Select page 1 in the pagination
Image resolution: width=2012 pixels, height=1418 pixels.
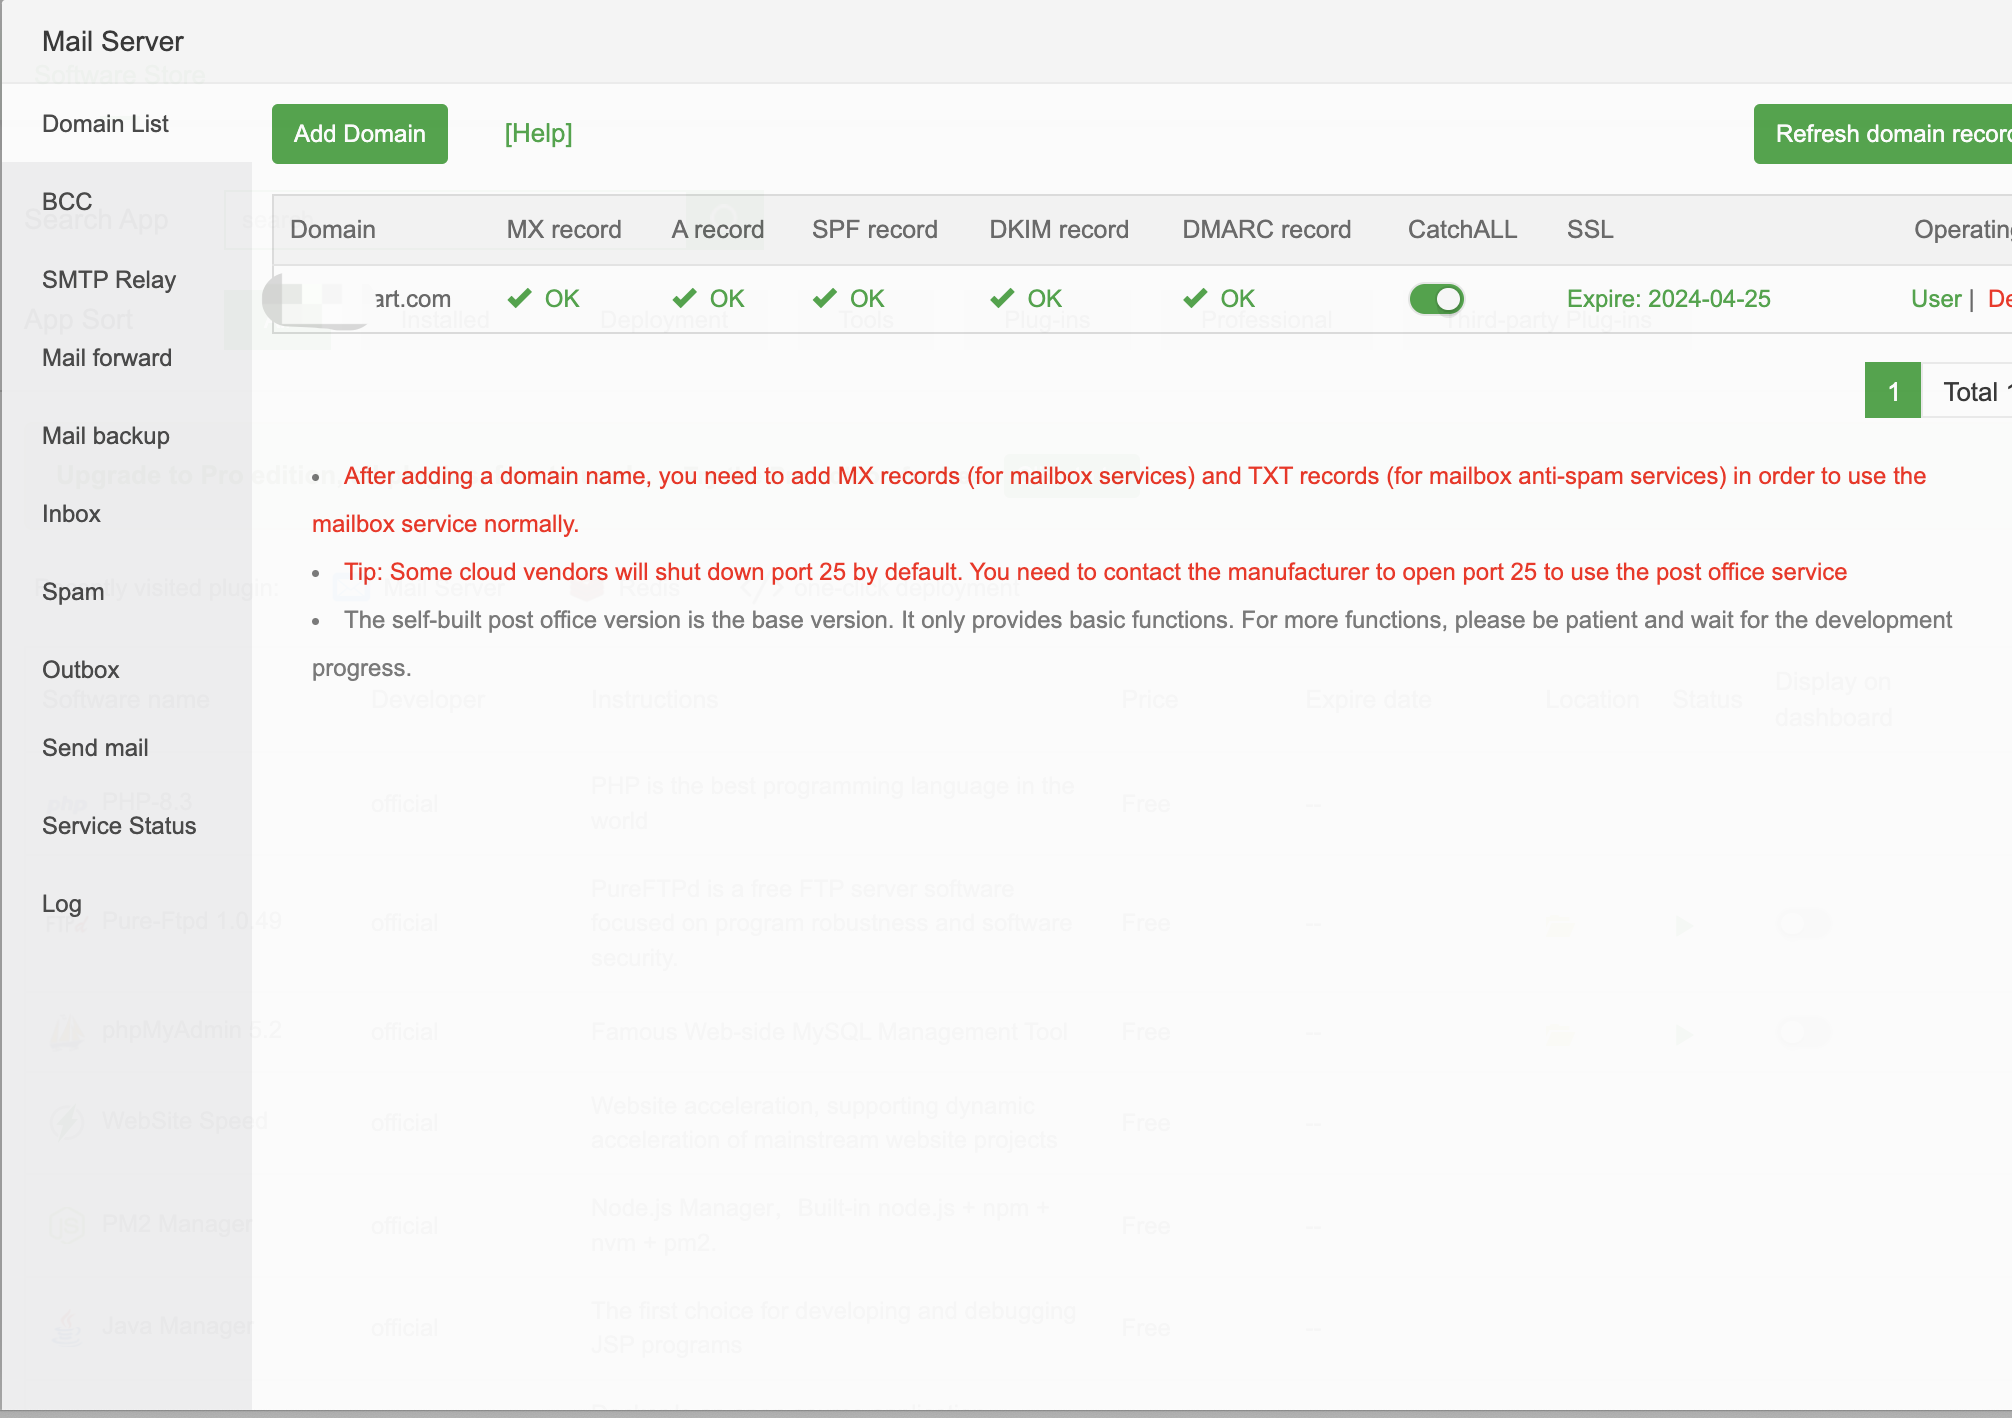tap(1893, 390)
